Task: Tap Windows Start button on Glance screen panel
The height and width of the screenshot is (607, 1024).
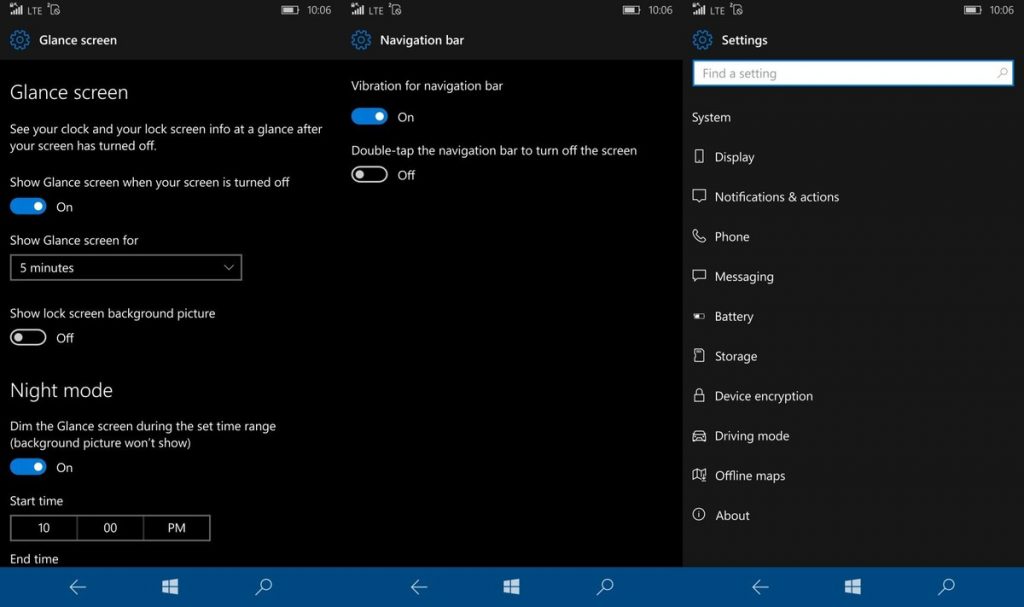Action: point(170,587)
